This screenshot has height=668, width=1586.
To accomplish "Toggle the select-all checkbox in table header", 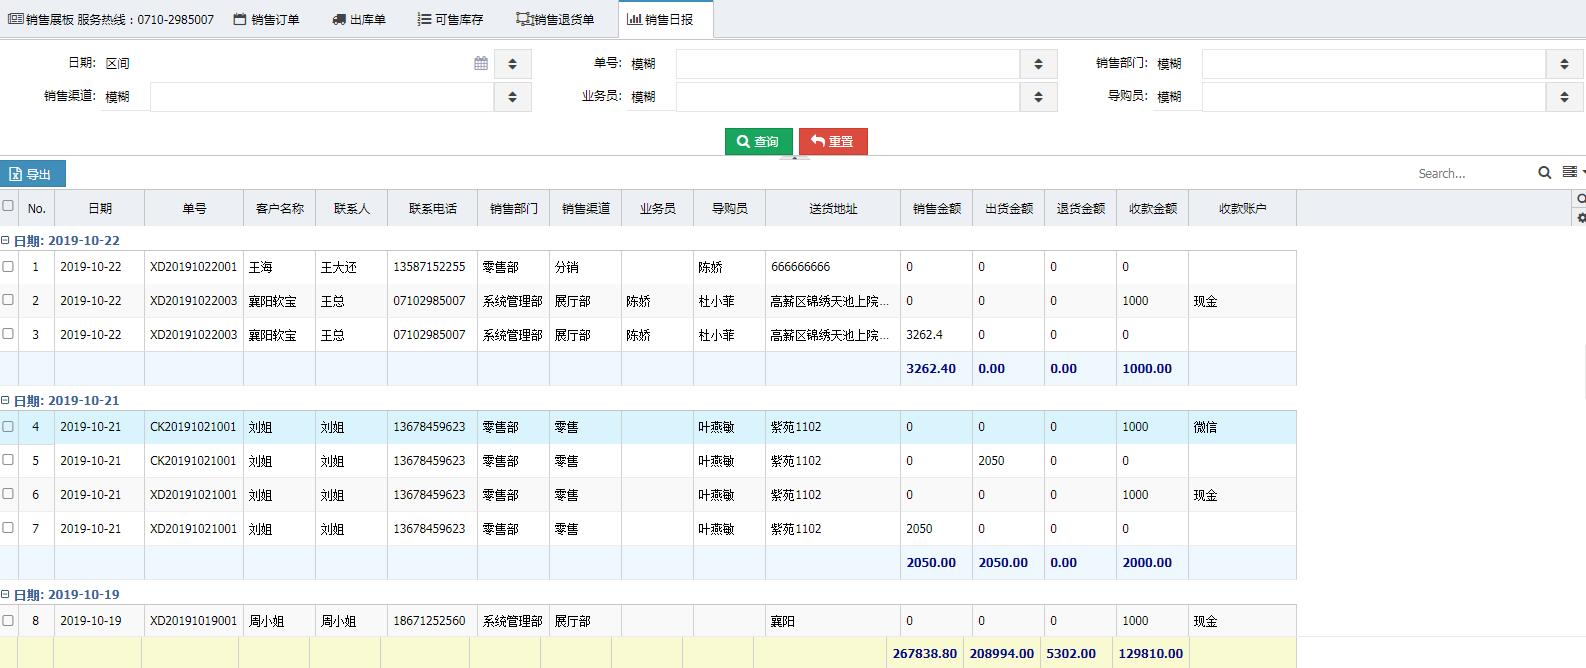I will tap(8, 206).
